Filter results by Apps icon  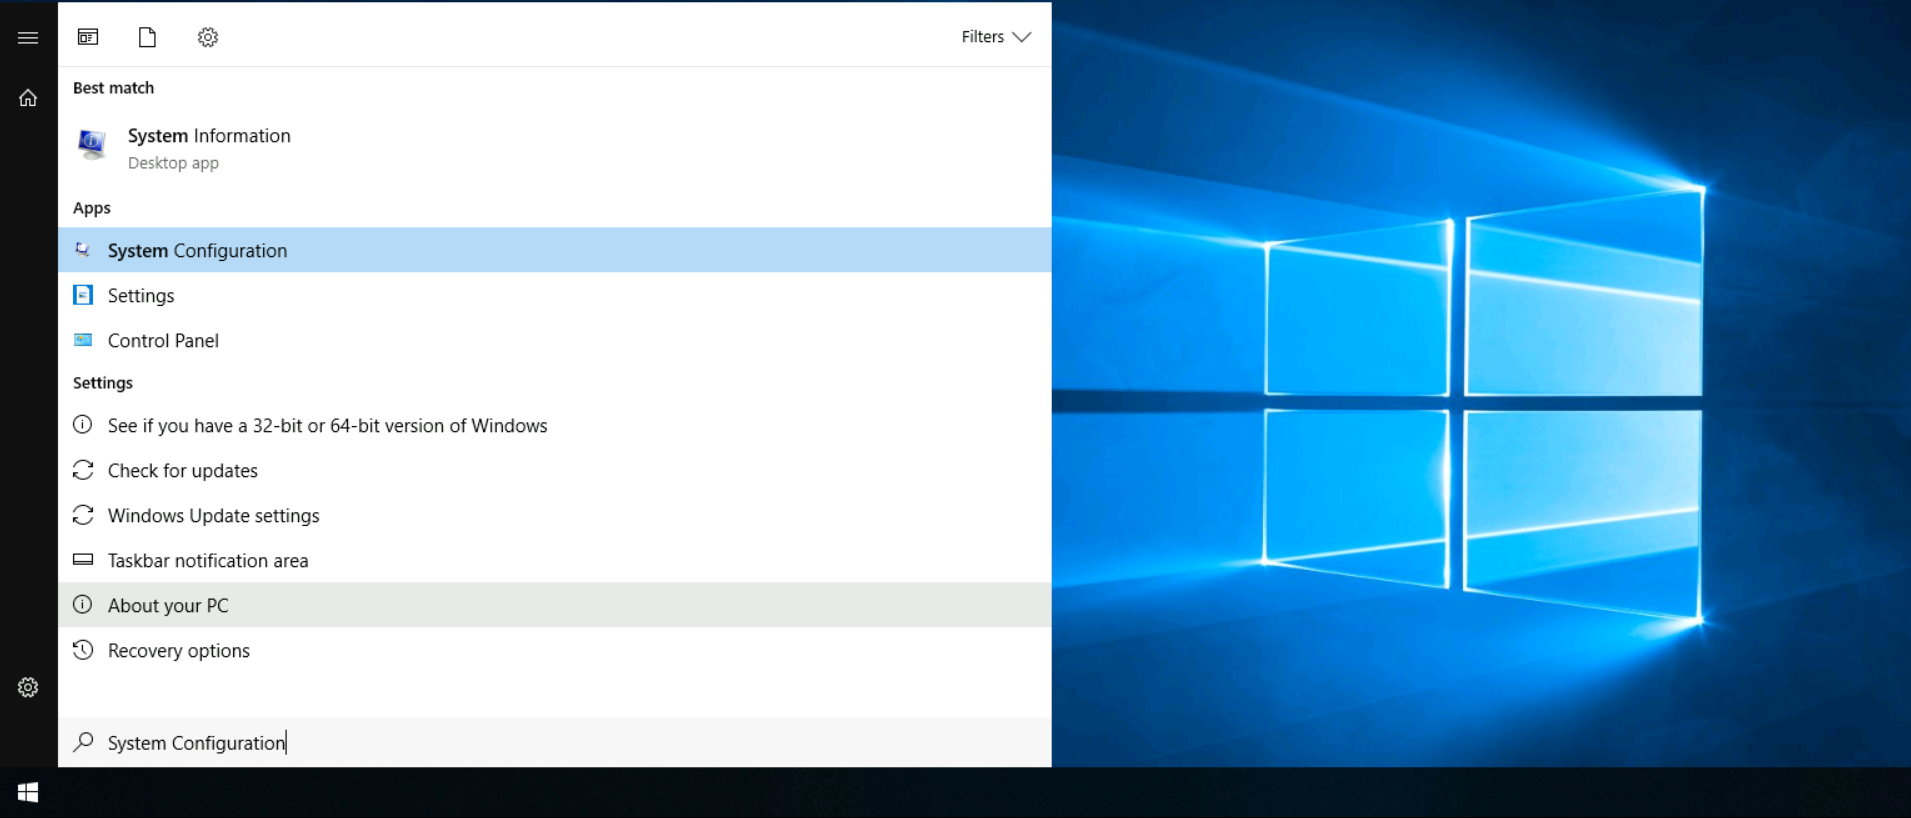pyautogui.click(x=88, y=37)
